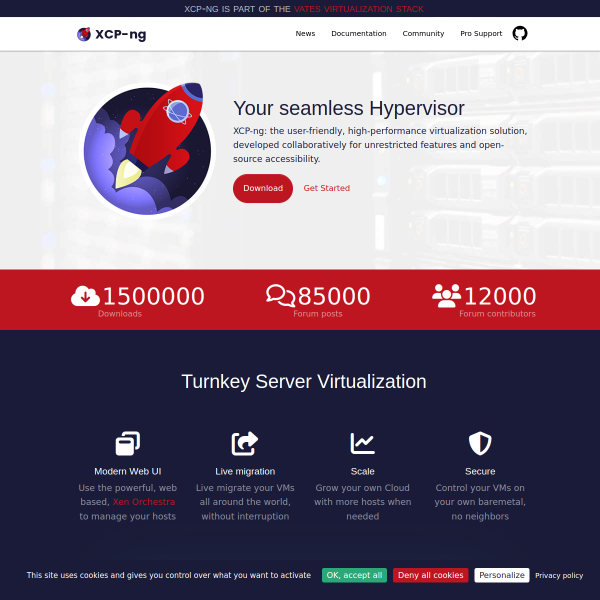Screen dimensions: 600x600
Task: Open the GitHub icon link in header
Action: coord(520,33)
